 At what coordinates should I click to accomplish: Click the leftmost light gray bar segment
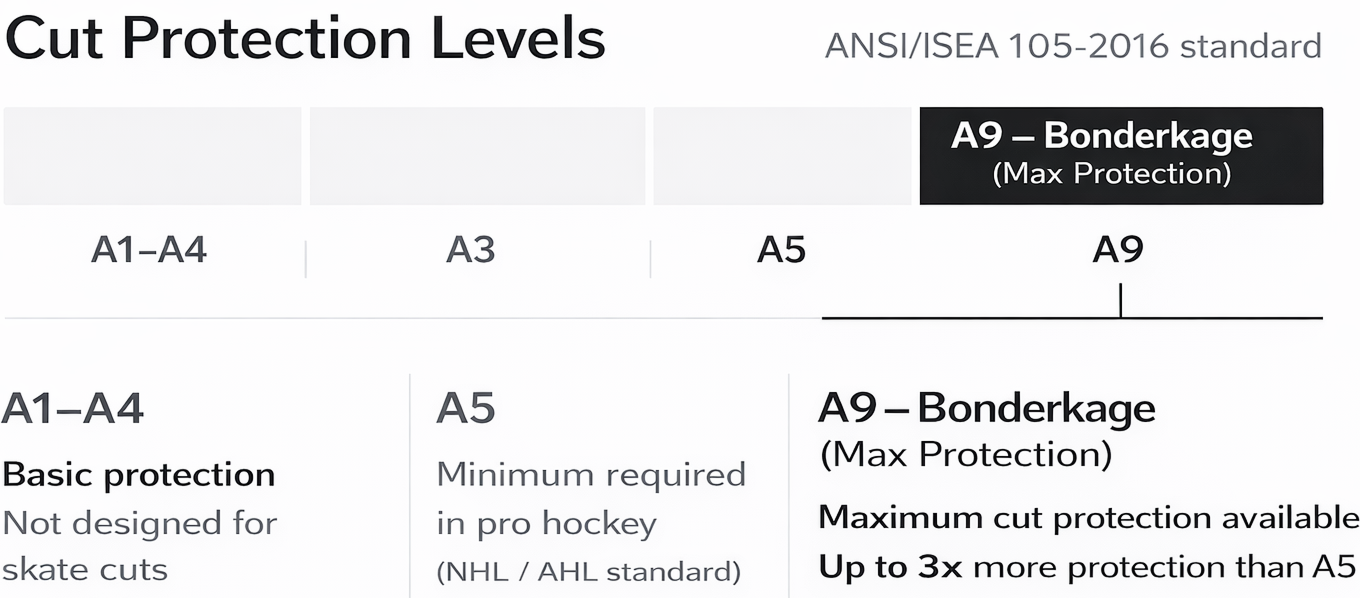click(152, 155)
